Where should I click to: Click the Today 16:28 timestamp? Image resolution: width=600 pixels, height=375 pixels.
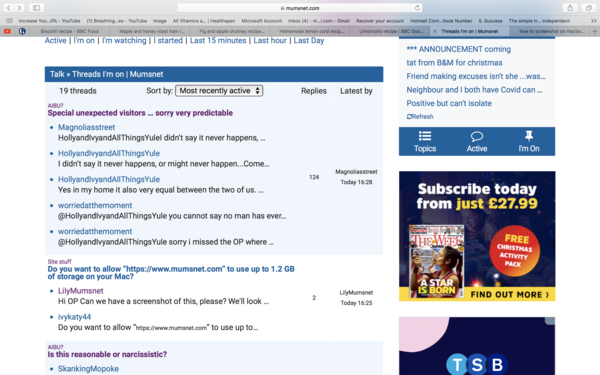[356, 182]
